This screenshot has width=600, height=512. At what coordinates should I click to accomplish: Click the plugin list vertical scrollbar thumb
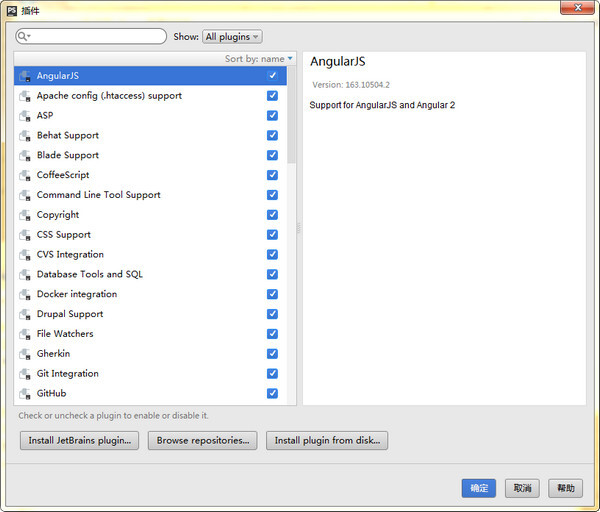292,115
